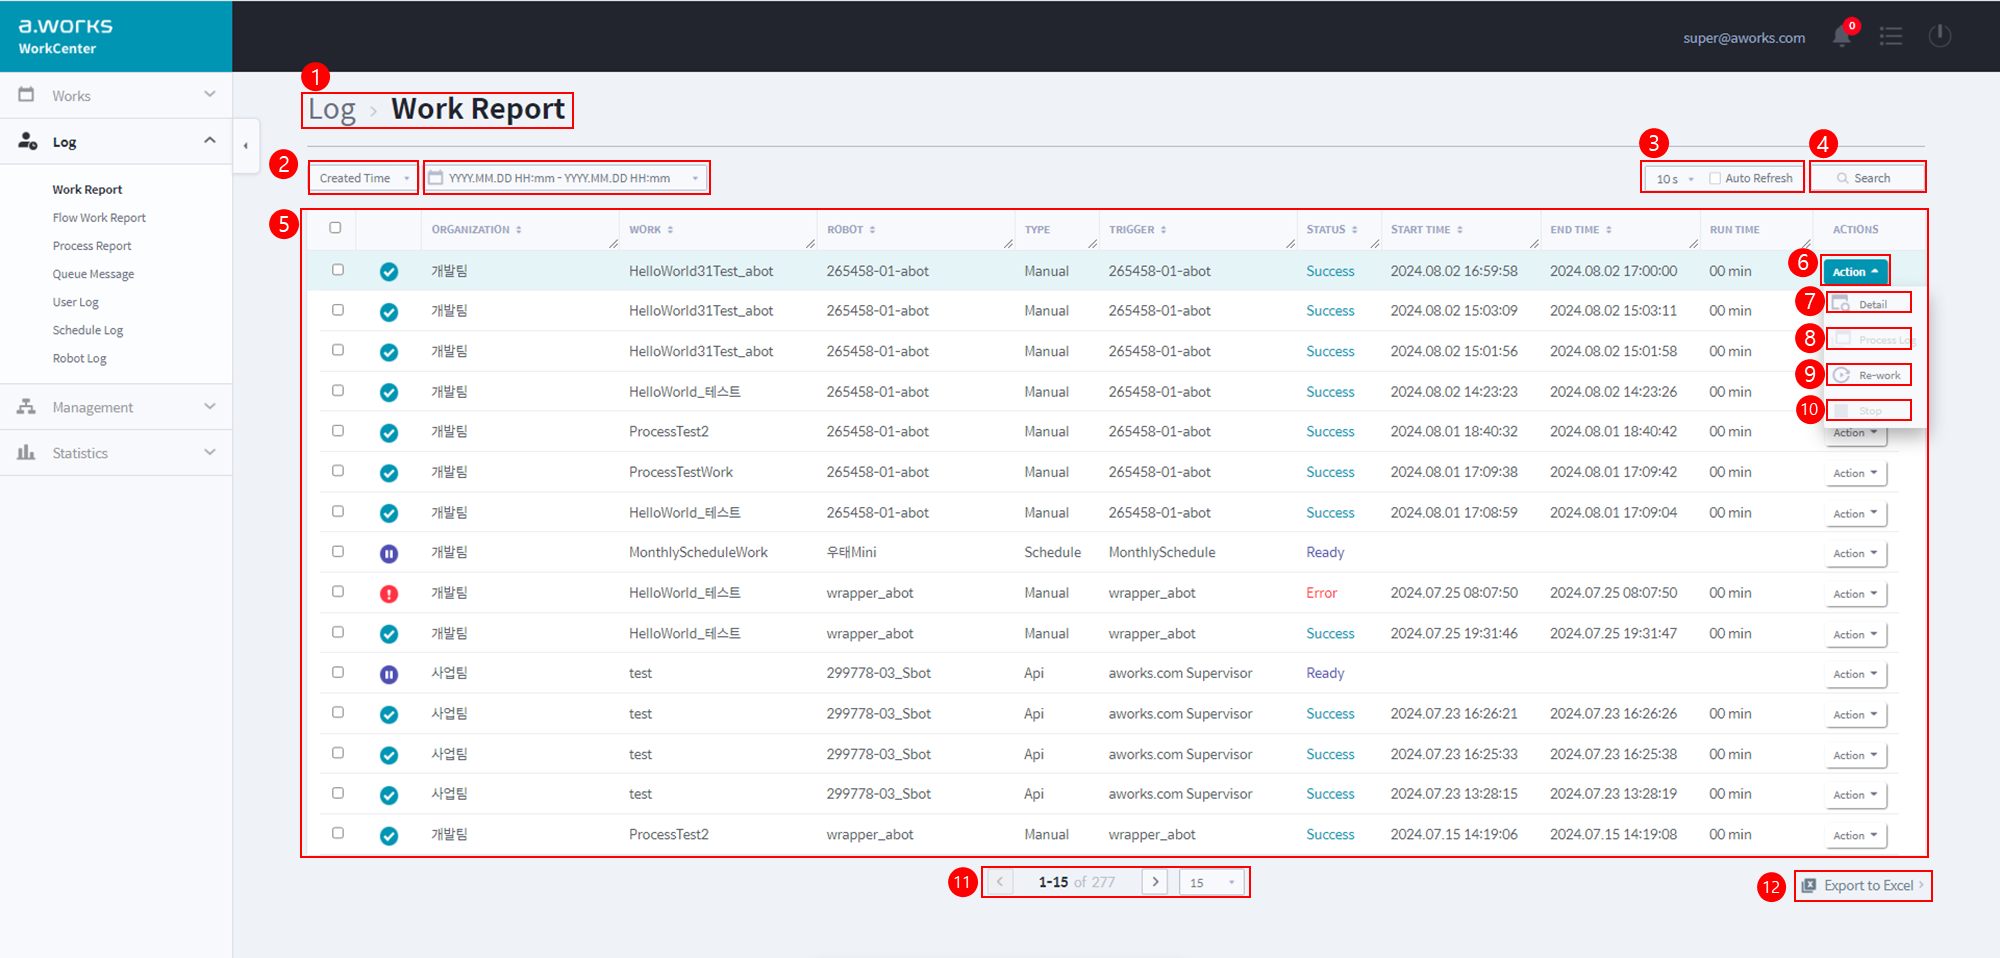This screenshot has height=958, width=2000.
Task: Check the row with start time 2024.07.23 16:26:21
Action: [x=338, y=712]
